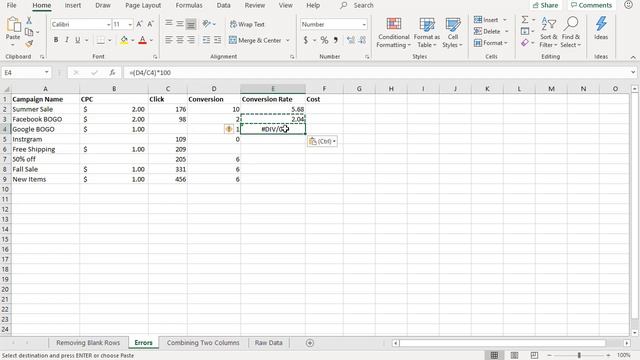Open the Page Layout tab

tap(143, 5)
